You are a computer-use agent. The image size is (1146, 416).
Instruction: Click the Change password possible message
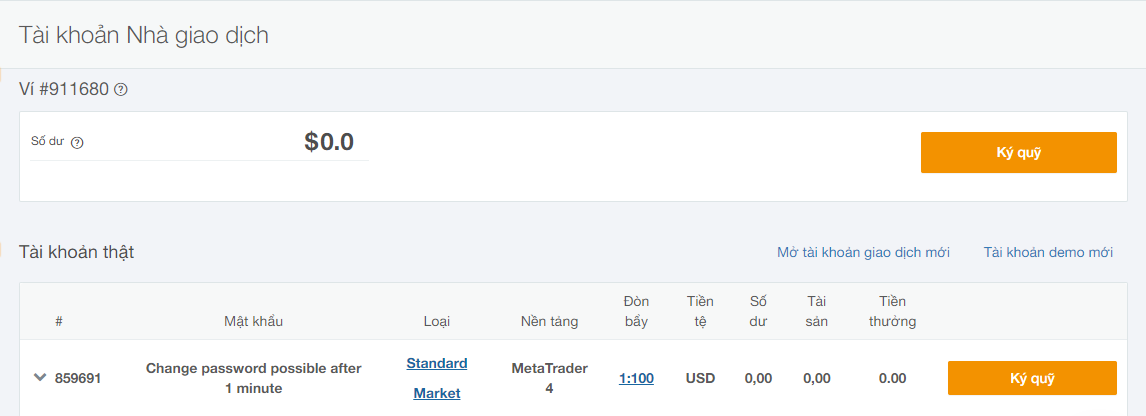pos(254,378)
